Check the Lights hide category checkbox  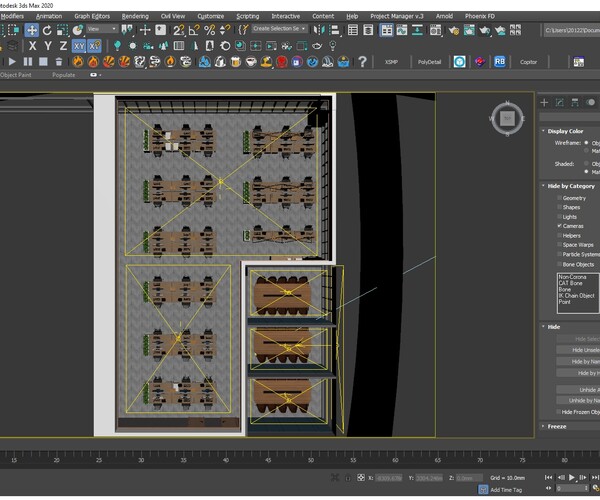coord(559,217)
